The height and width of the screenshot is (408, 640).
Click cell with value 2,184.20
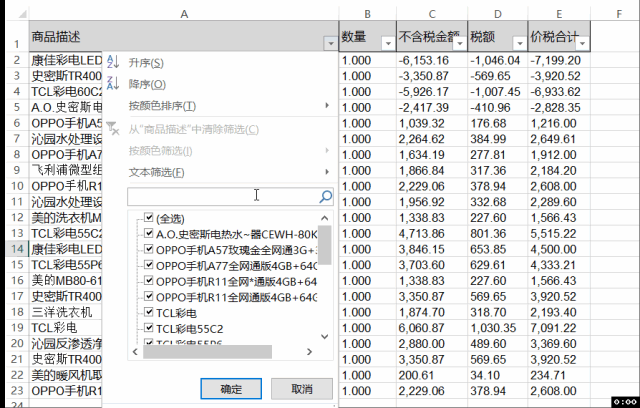pyautogui.click(x=559, y=171)
